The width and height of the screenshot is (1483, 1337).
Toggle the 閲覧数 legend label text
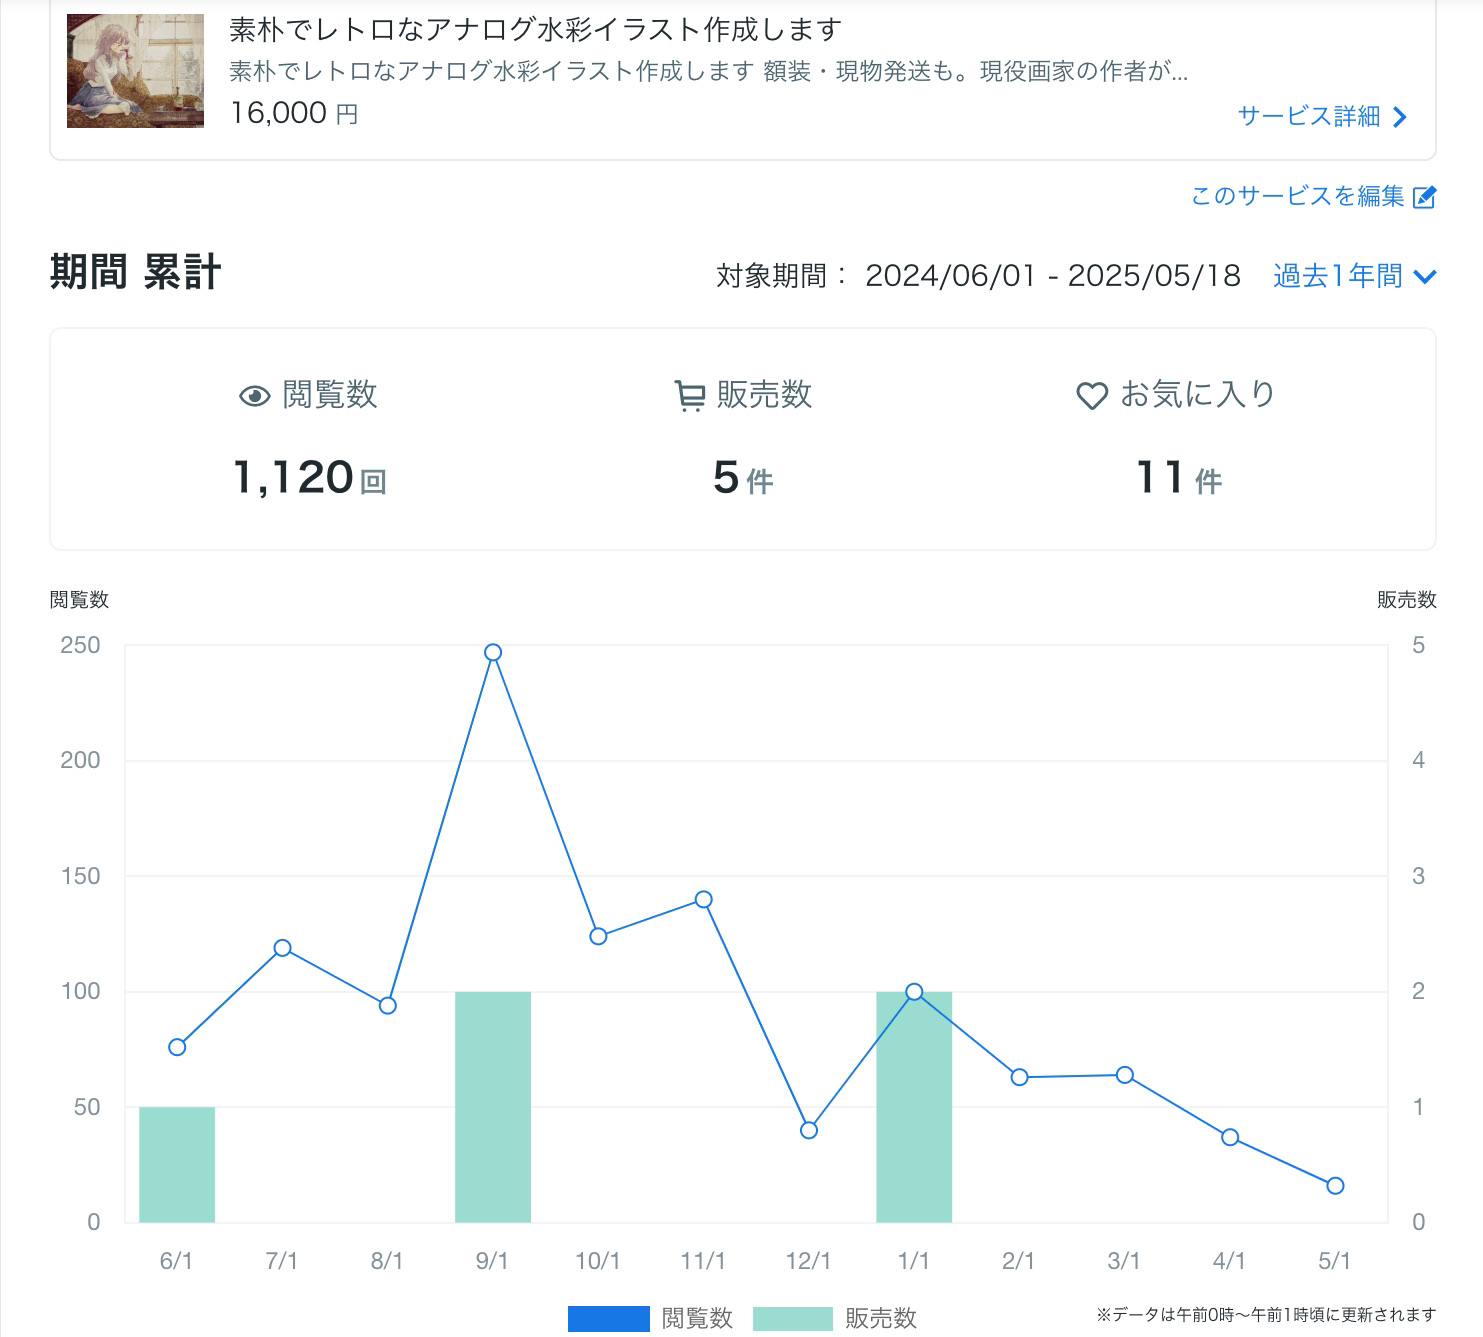tap(697, 1318)
